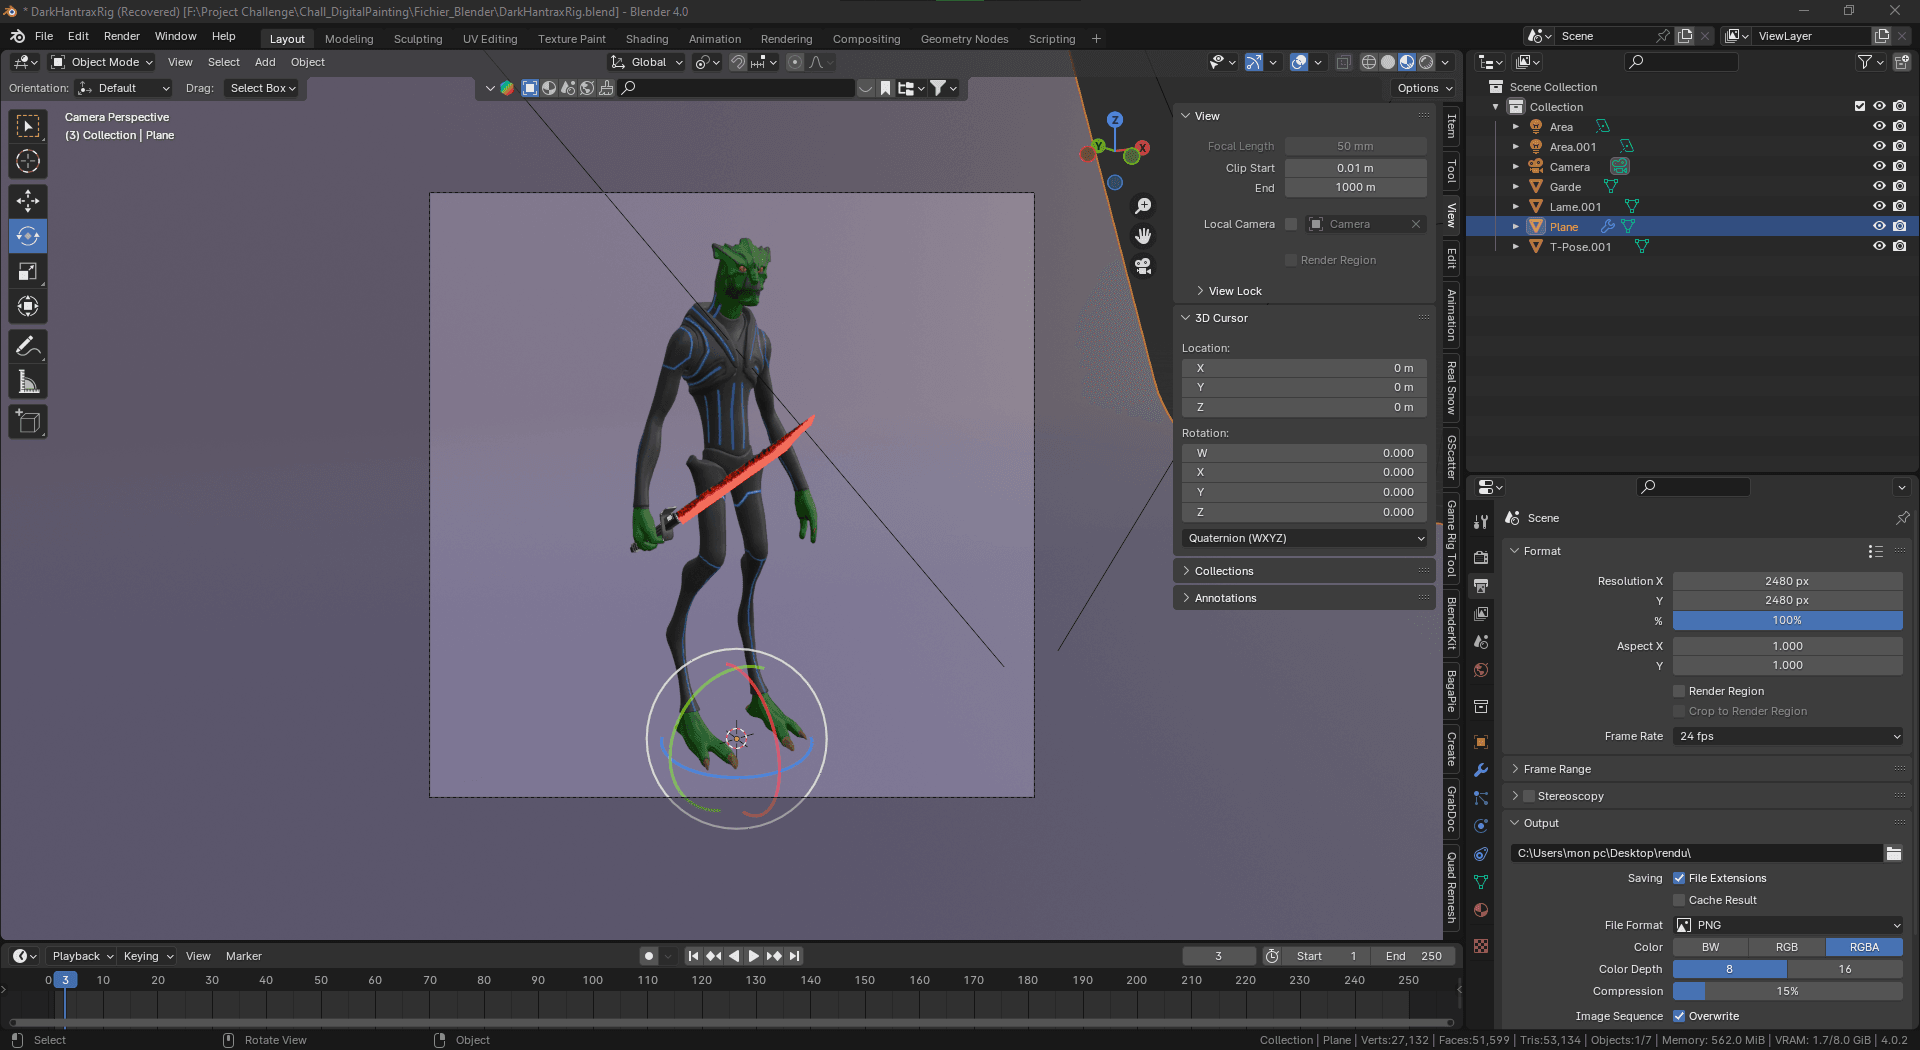Viewport: 1920px width, 1050px height.
Task: Open the PNG file format dropdown
Action: click(x=1788, y=925)
